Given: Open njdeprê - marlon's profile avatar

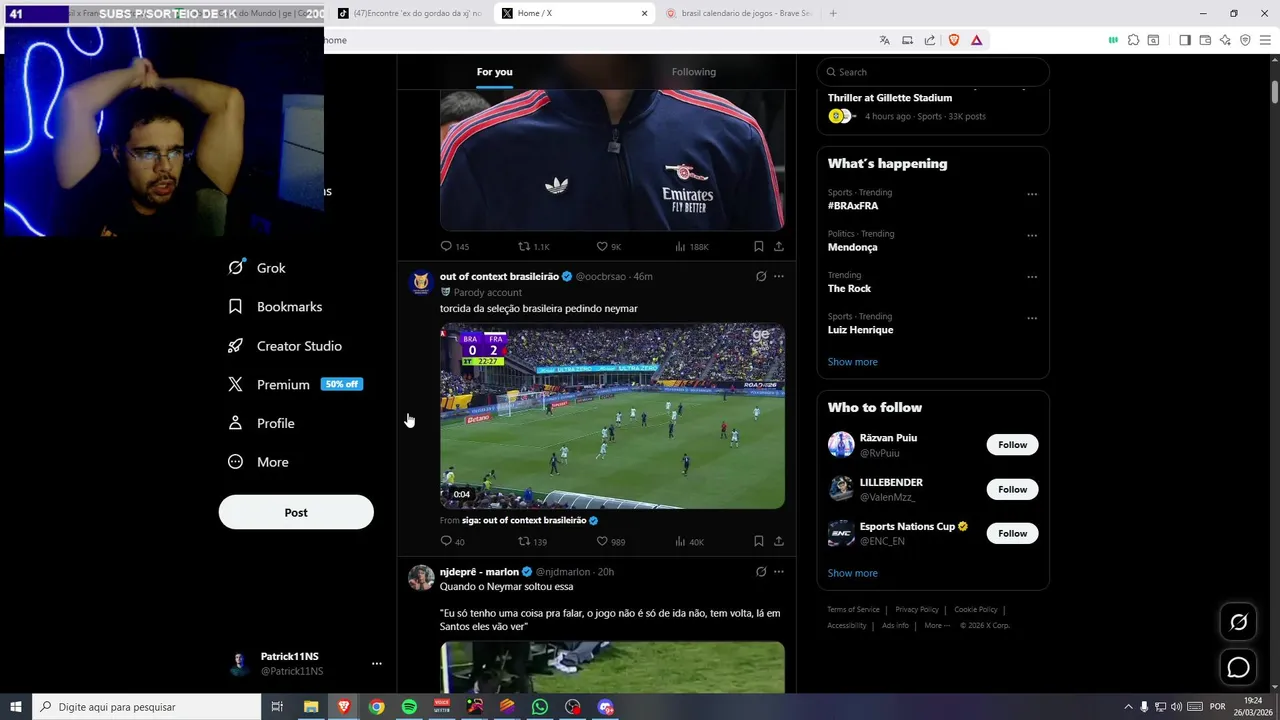Looking at the screenshot, I should click(x=421, y=578).
